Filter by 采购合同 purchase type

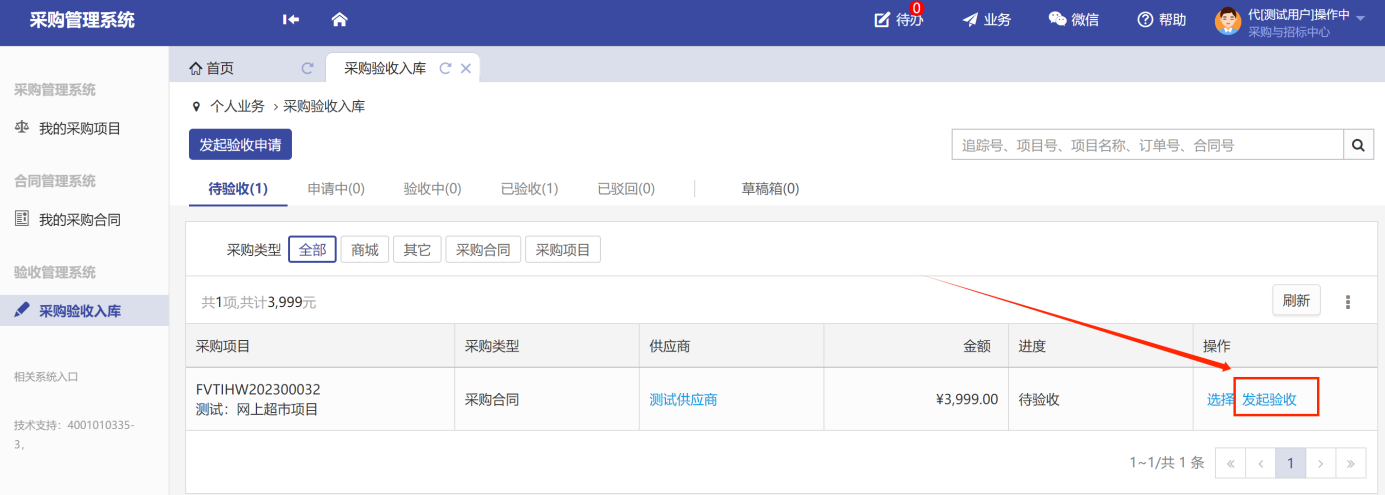(x=483, y=250)
